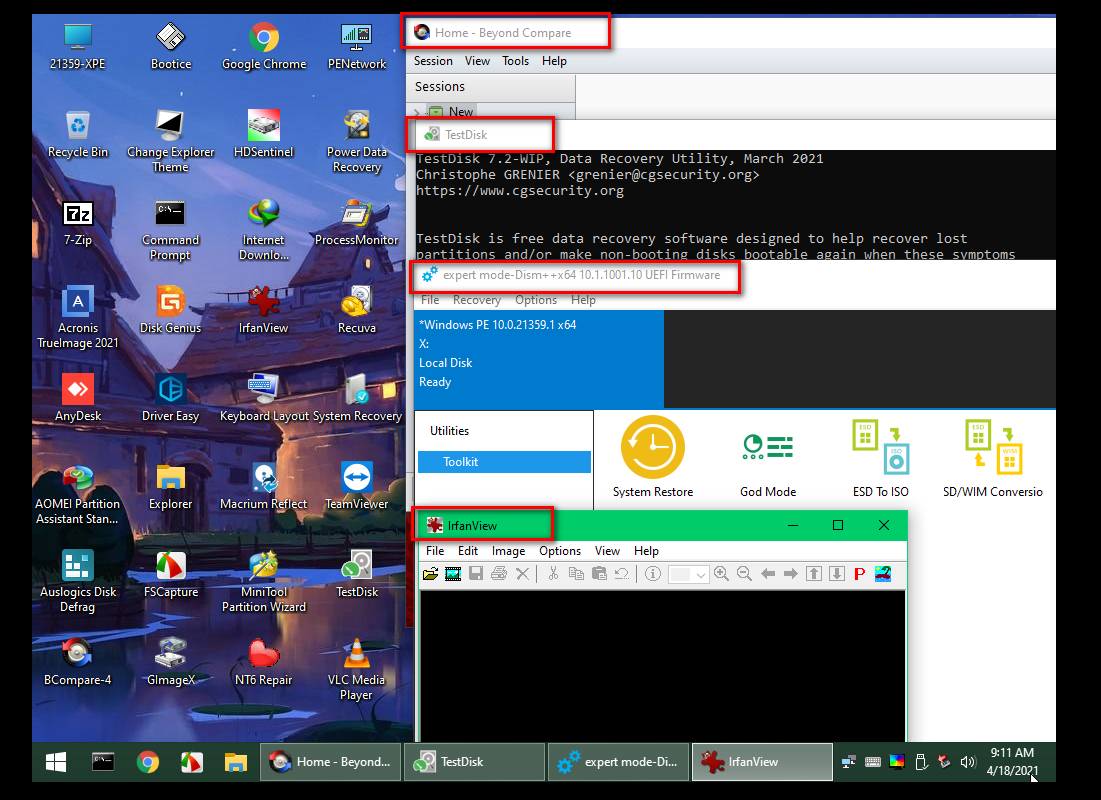Open the Options menu in IrfanView
This screenshot has height=800, width=1101.
click(x=560, y=551)
